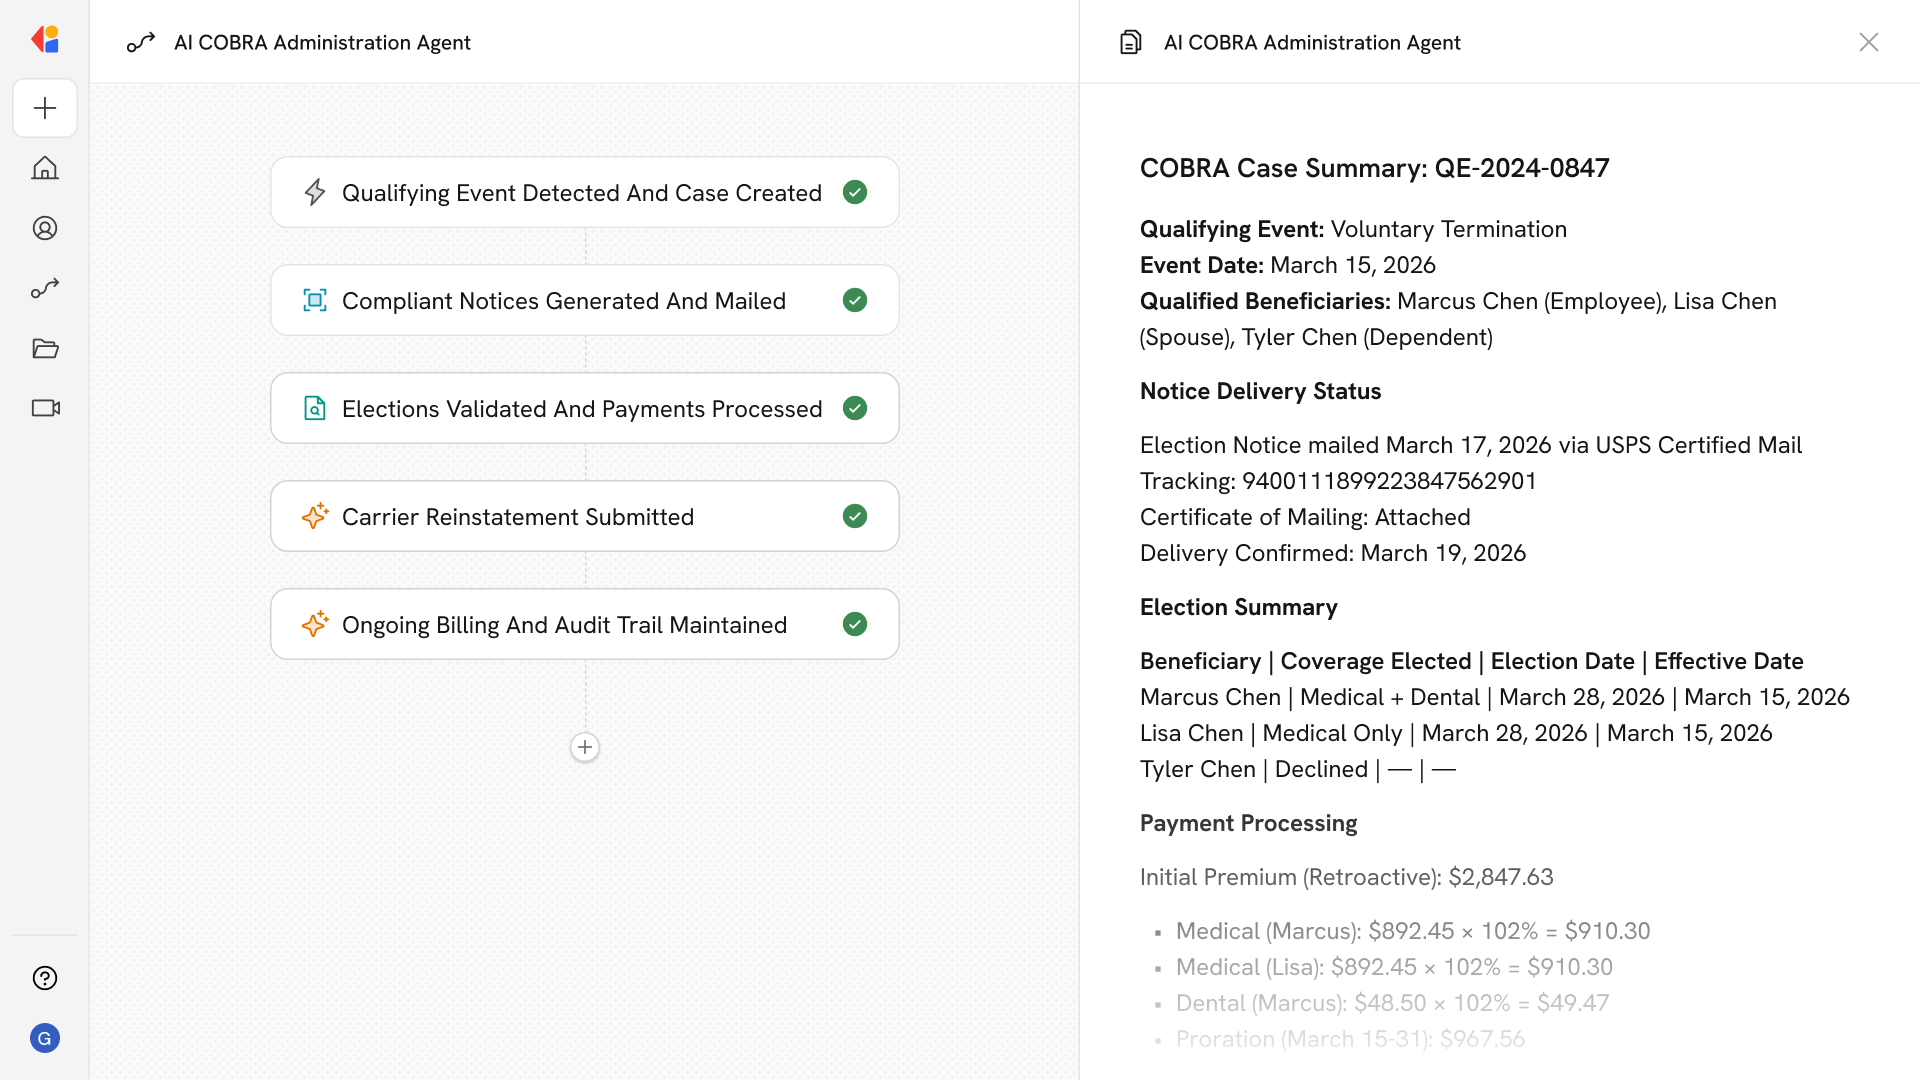Click the green check on Carrier Reinstatement step

point(855,516)
